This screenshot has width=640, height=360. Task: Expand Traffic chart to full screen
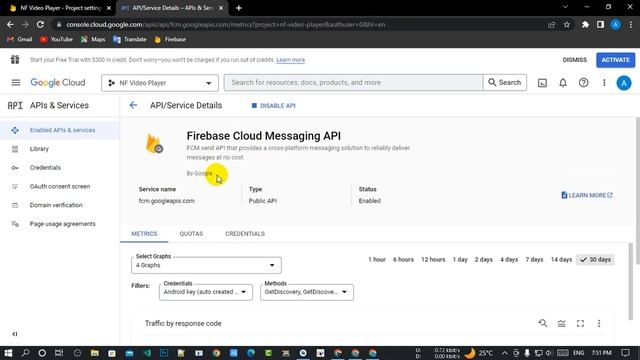[x=580, y=323]
